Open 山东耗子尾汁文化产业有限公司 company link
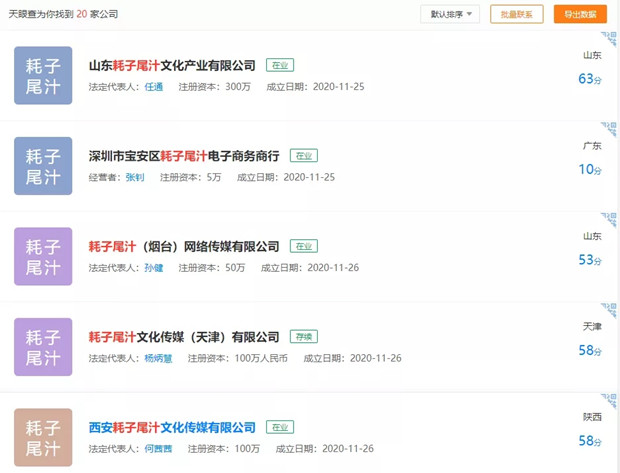 point(172,65)
